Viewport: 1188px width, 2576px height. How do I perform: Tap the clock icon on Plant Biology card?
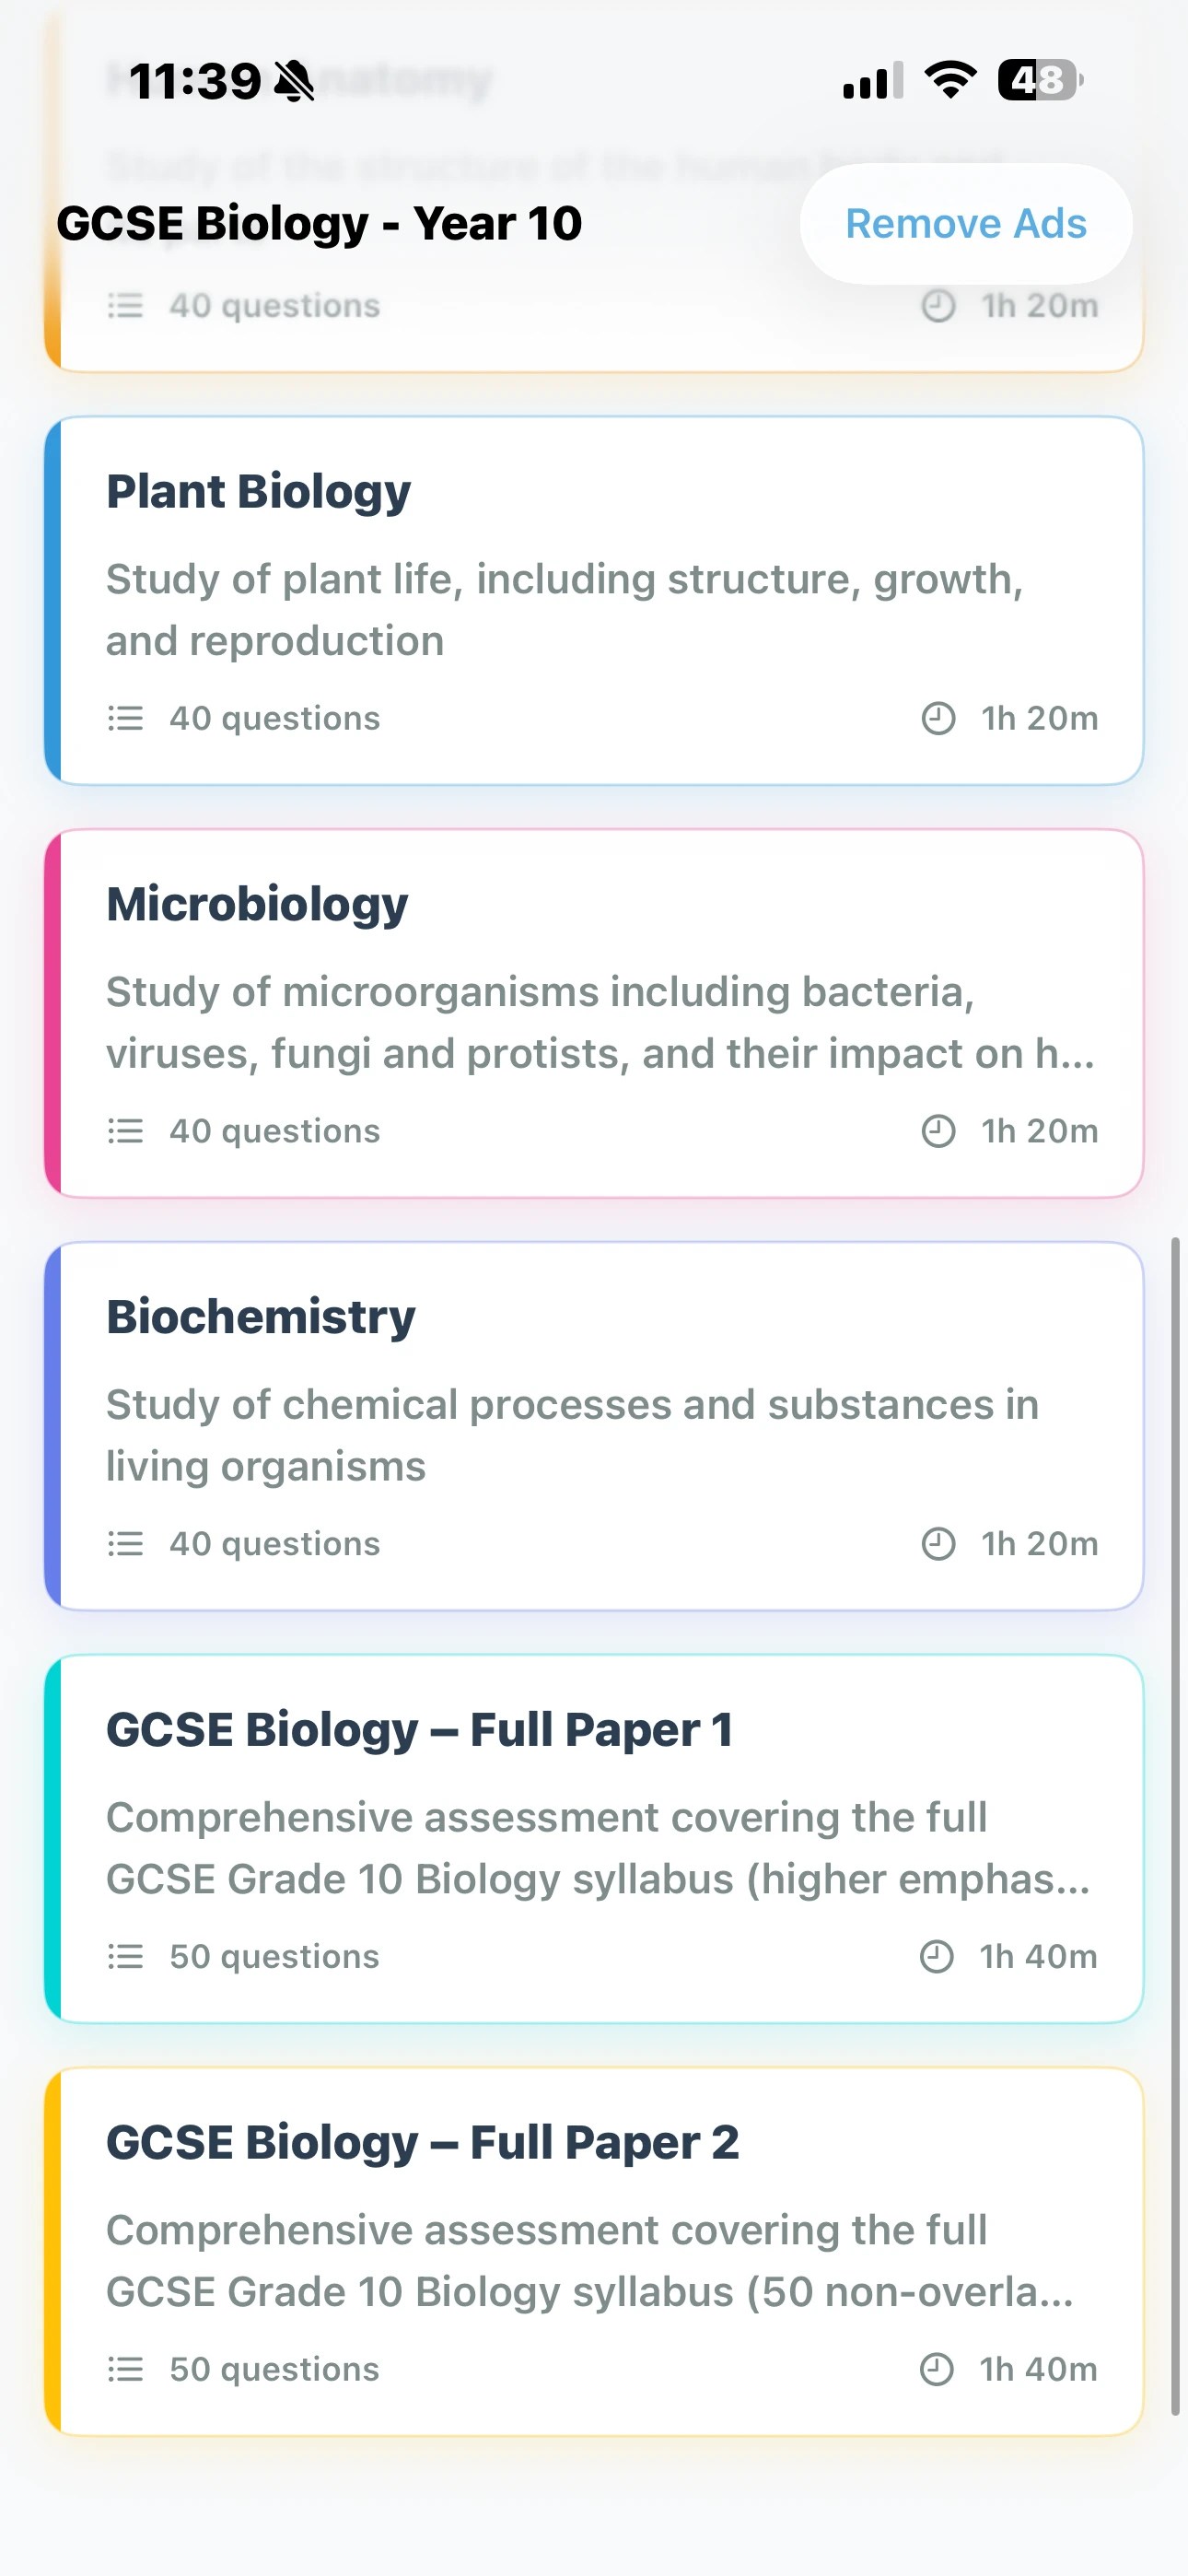click(x=937, y=719)
